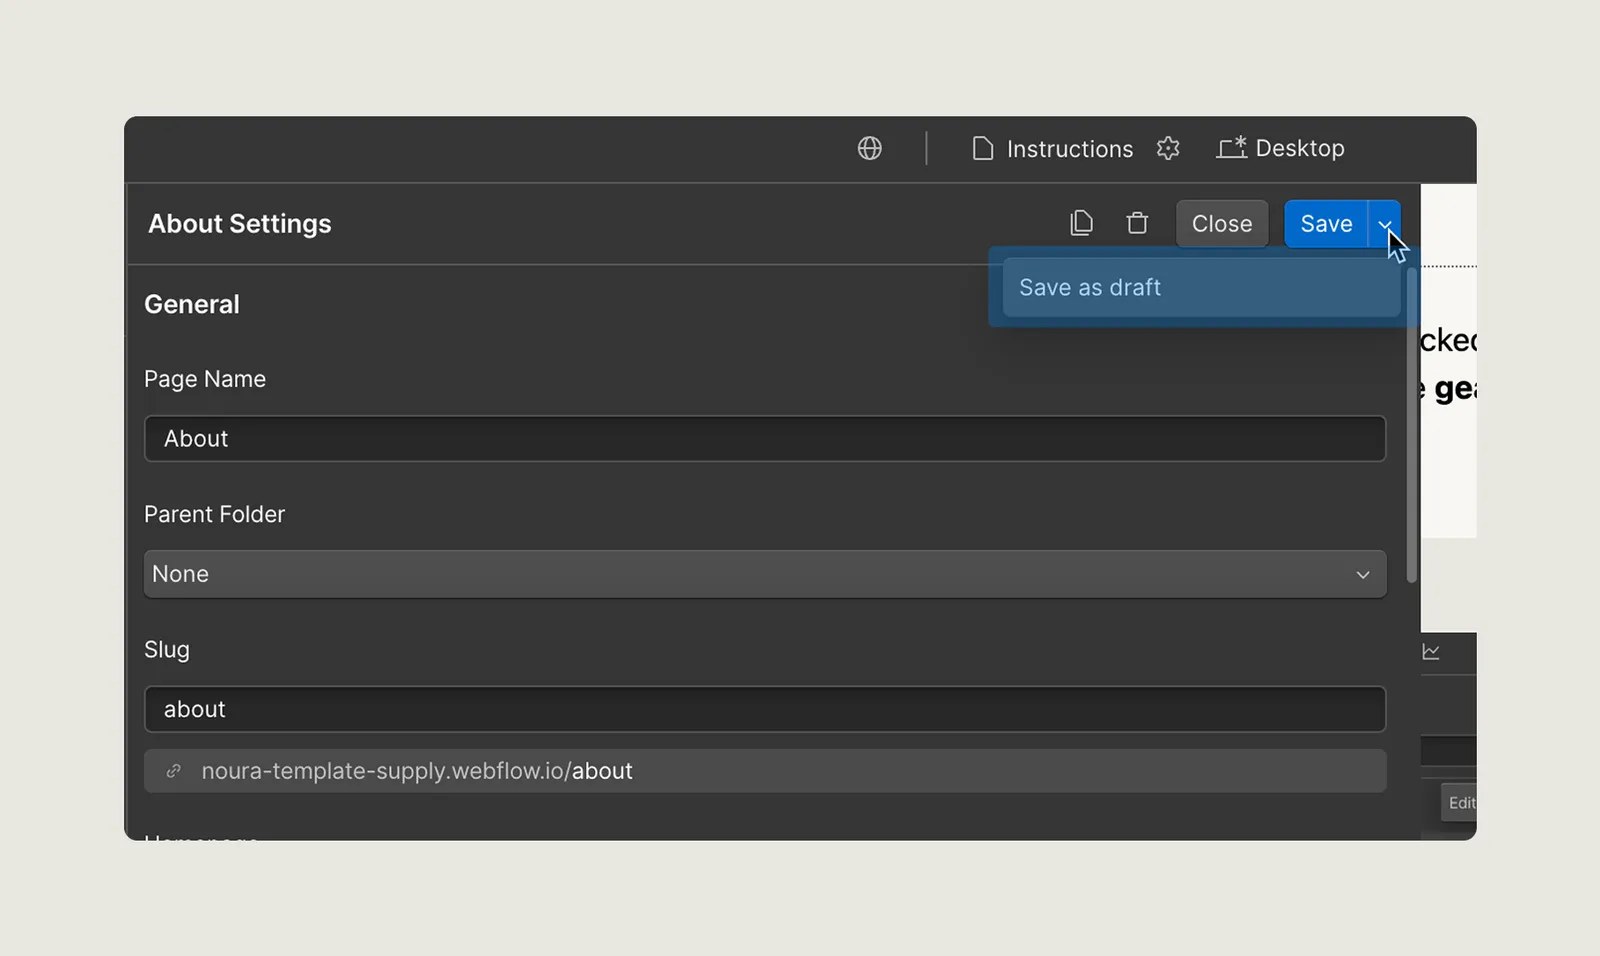Expand the Parent Folder dropdown
1600x956 pixels.
pyautogui.click(x=1362, y=574)
